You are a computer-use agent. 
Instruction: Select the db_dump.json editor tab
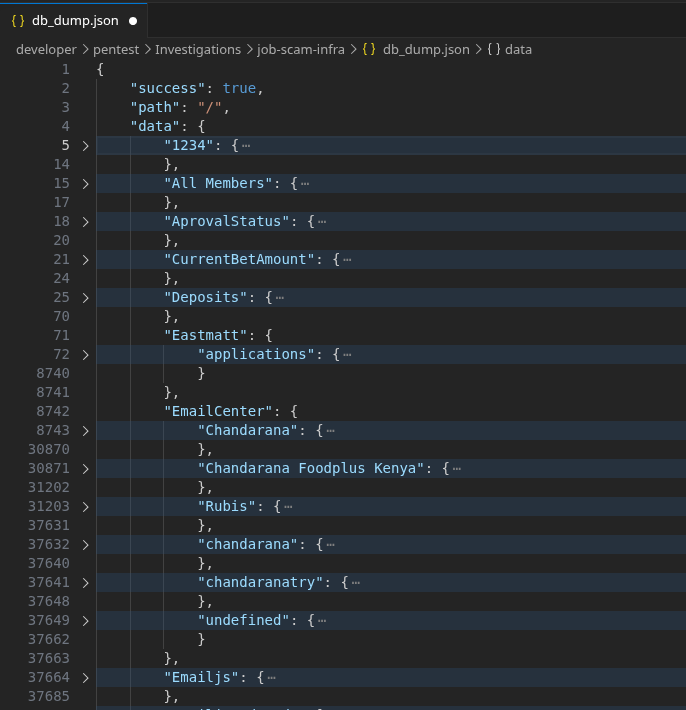[x=73, y=21]
